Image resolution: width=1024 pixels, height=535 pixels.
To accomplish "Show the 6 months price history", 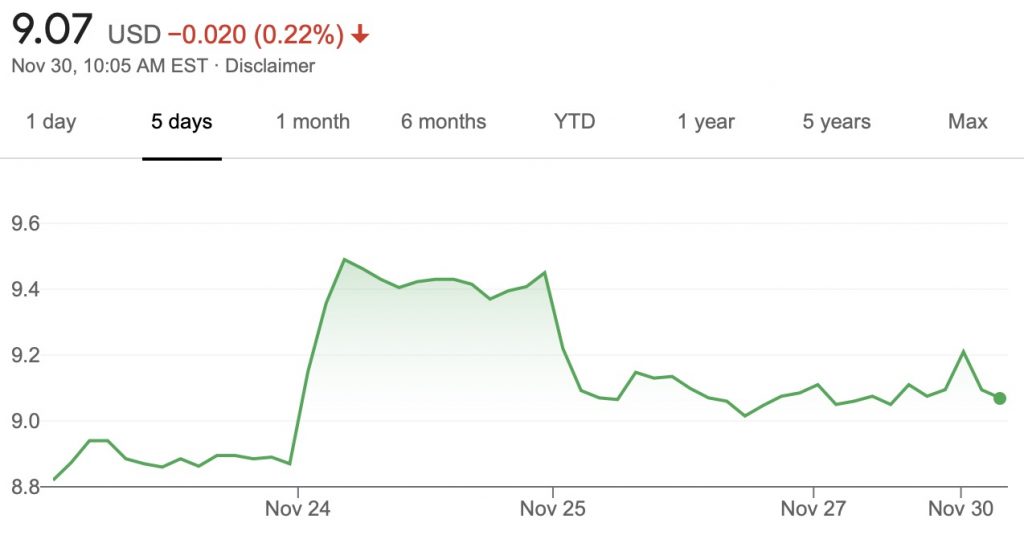I will tap(443, 122).
